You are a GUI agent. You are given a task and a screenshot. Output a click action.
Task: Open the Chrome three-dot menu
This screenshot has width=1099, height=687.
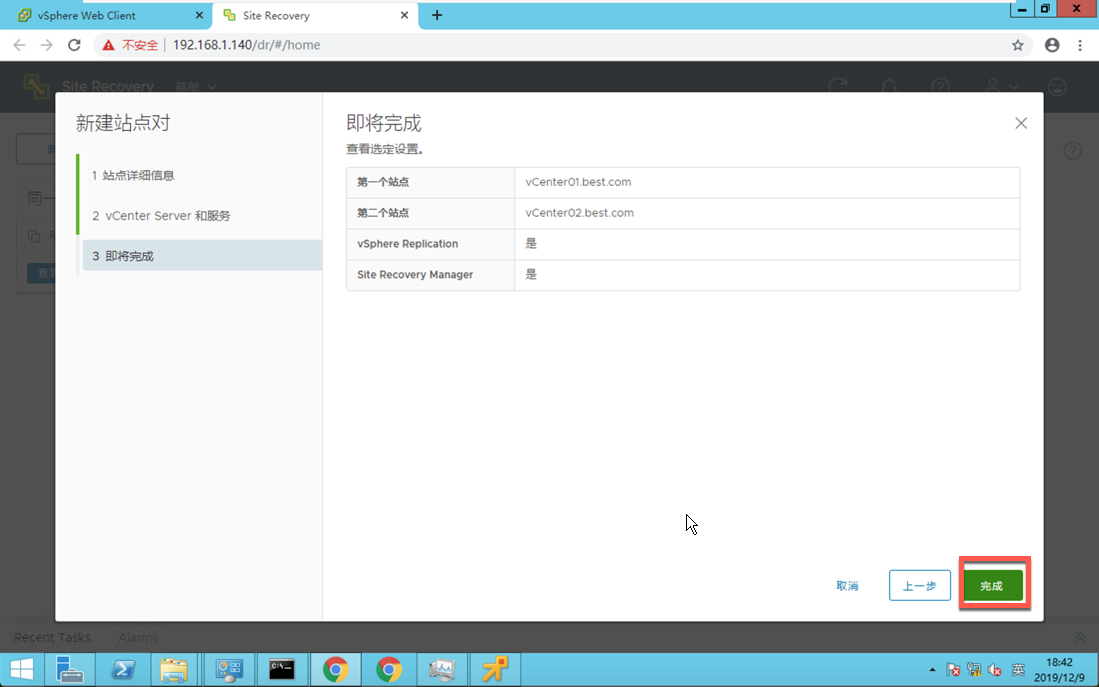tap(1080, 45)
